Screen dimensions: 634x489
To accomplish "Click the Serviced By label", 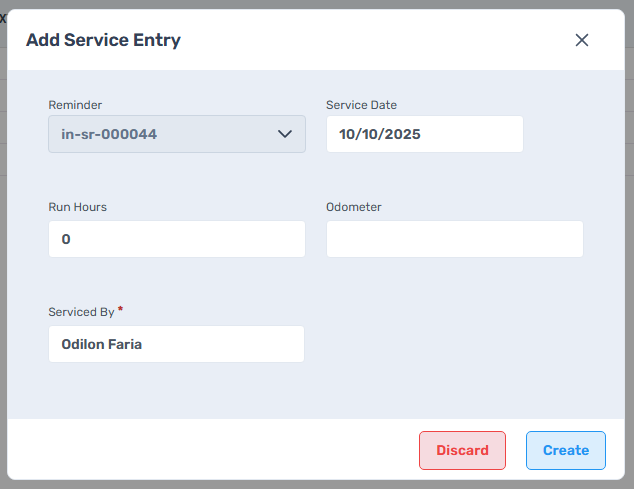I will click(x=81, y=312).
